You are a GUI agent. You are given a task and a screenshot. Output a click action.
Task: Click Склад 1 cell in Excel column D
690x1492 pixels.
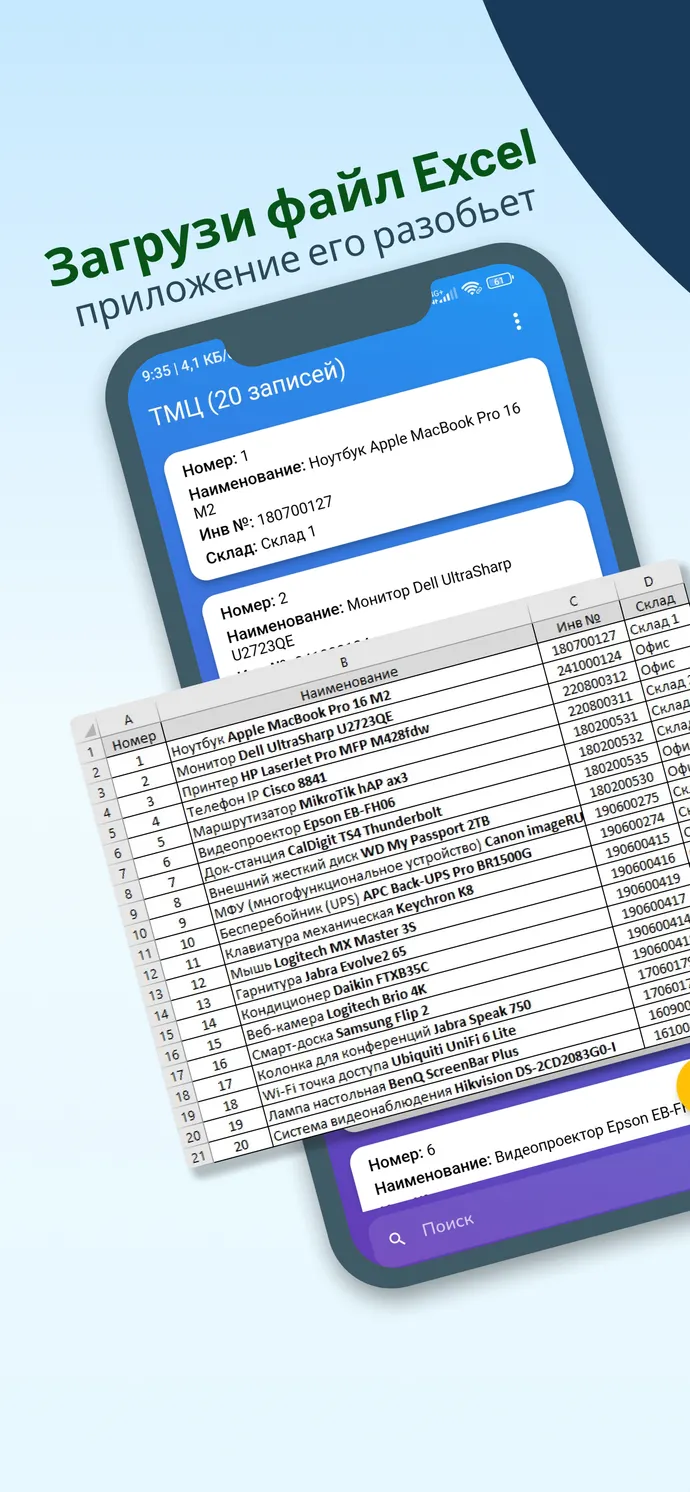[655, 625]
